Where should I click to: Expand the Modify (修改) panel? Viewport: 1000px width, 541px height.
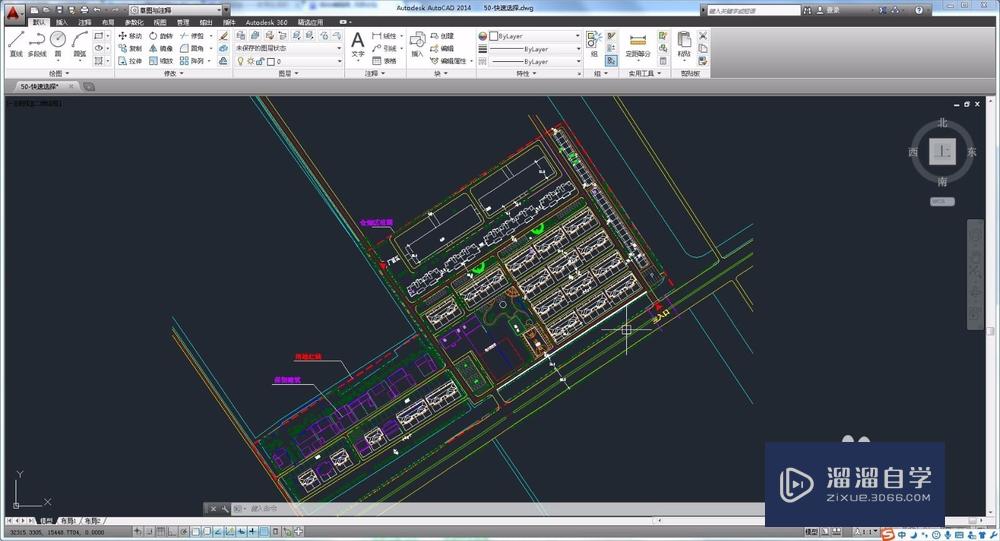[x=173, y=73]
